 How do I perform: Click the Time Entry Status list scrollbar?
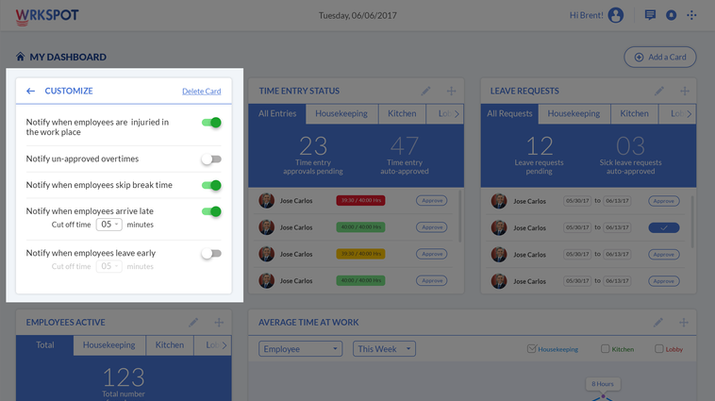pyautogui.click(x=460, y=217)
